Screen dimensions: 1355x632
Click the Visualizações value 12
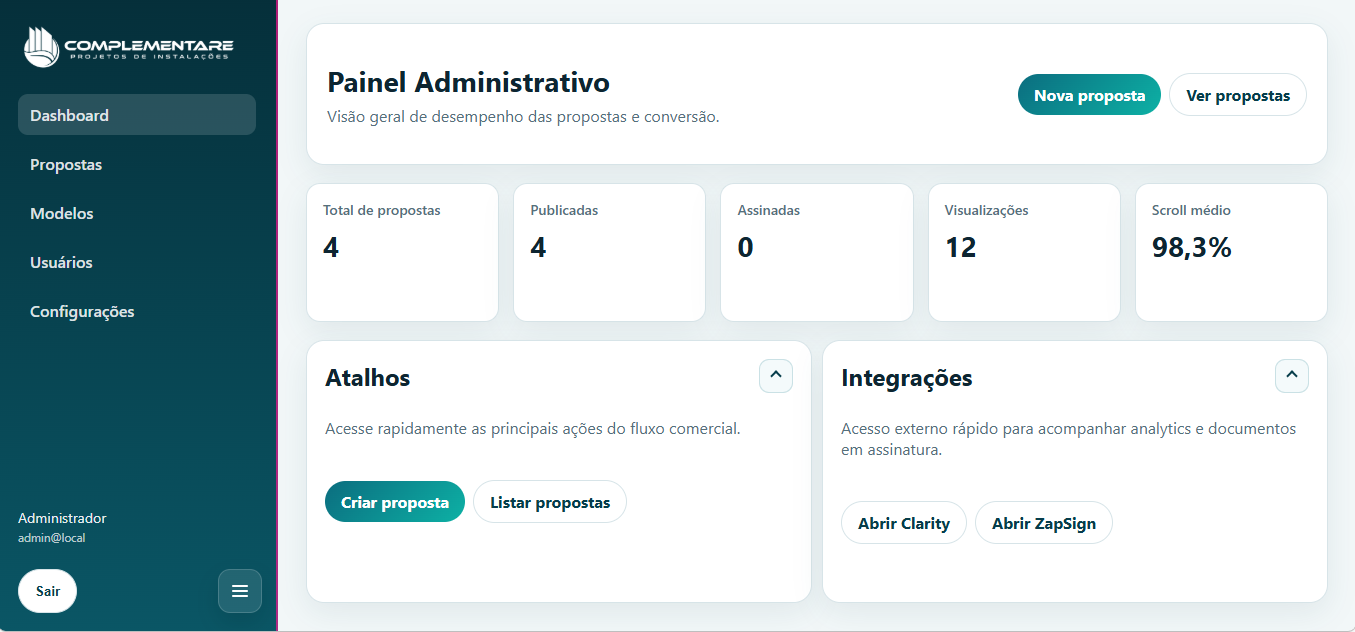[960, 247]
